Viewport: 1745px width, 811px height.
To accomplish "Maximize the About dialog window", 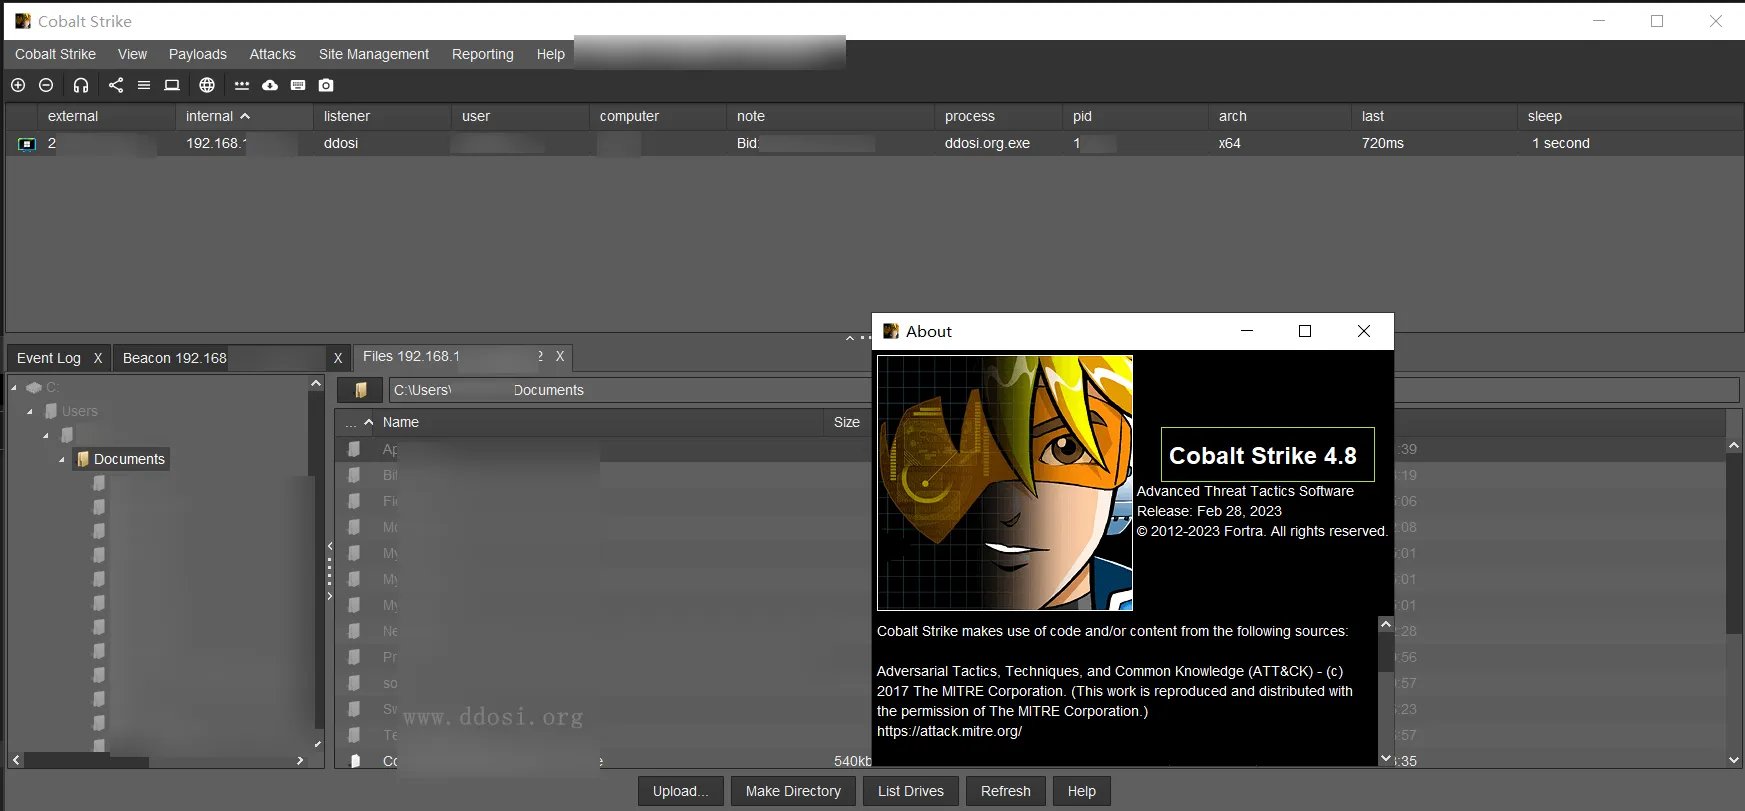I will 1305,331.
